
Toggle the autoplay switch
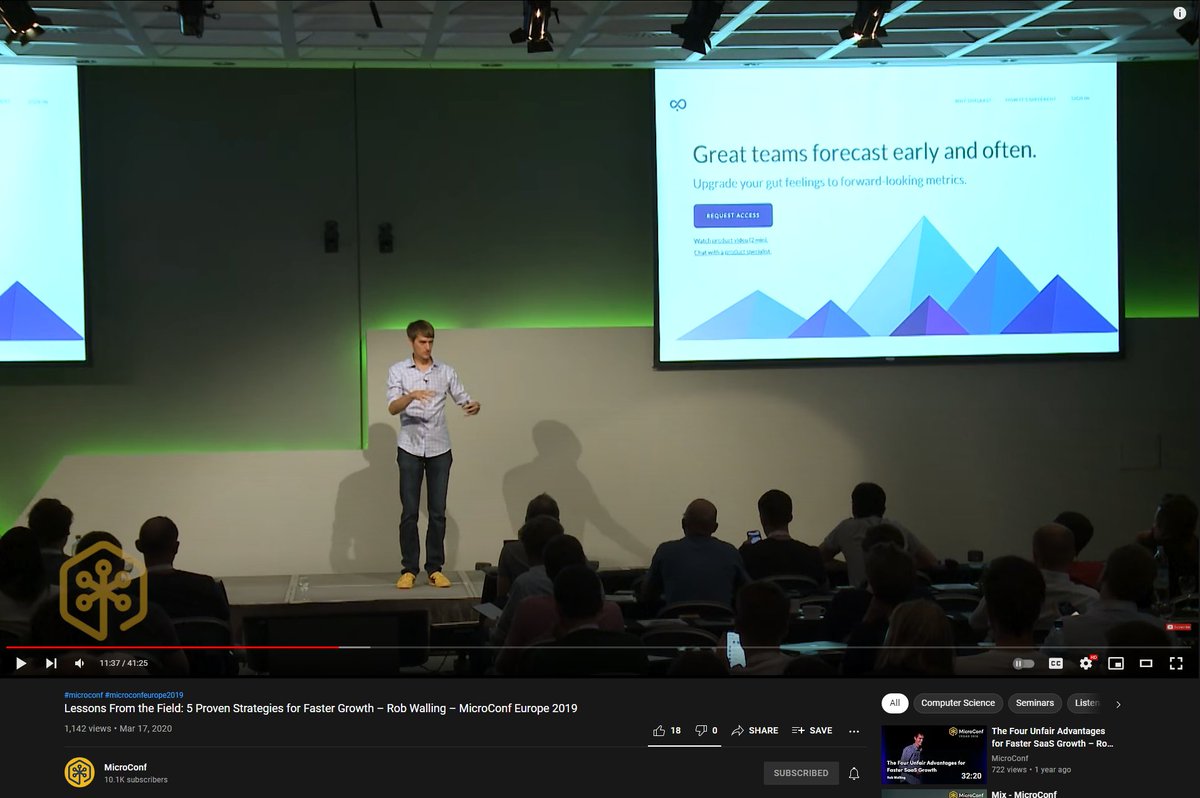[x=1024, y=663]
